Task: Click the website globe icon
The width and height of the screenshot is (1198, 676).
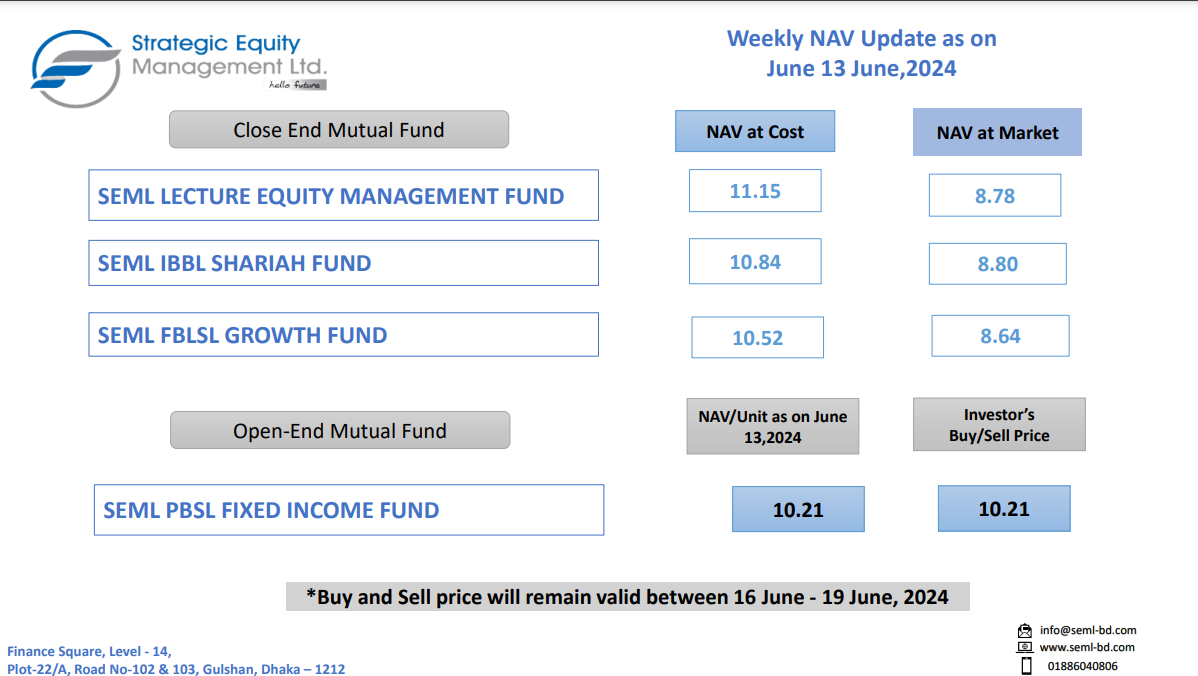Action: pos(1025,647)
